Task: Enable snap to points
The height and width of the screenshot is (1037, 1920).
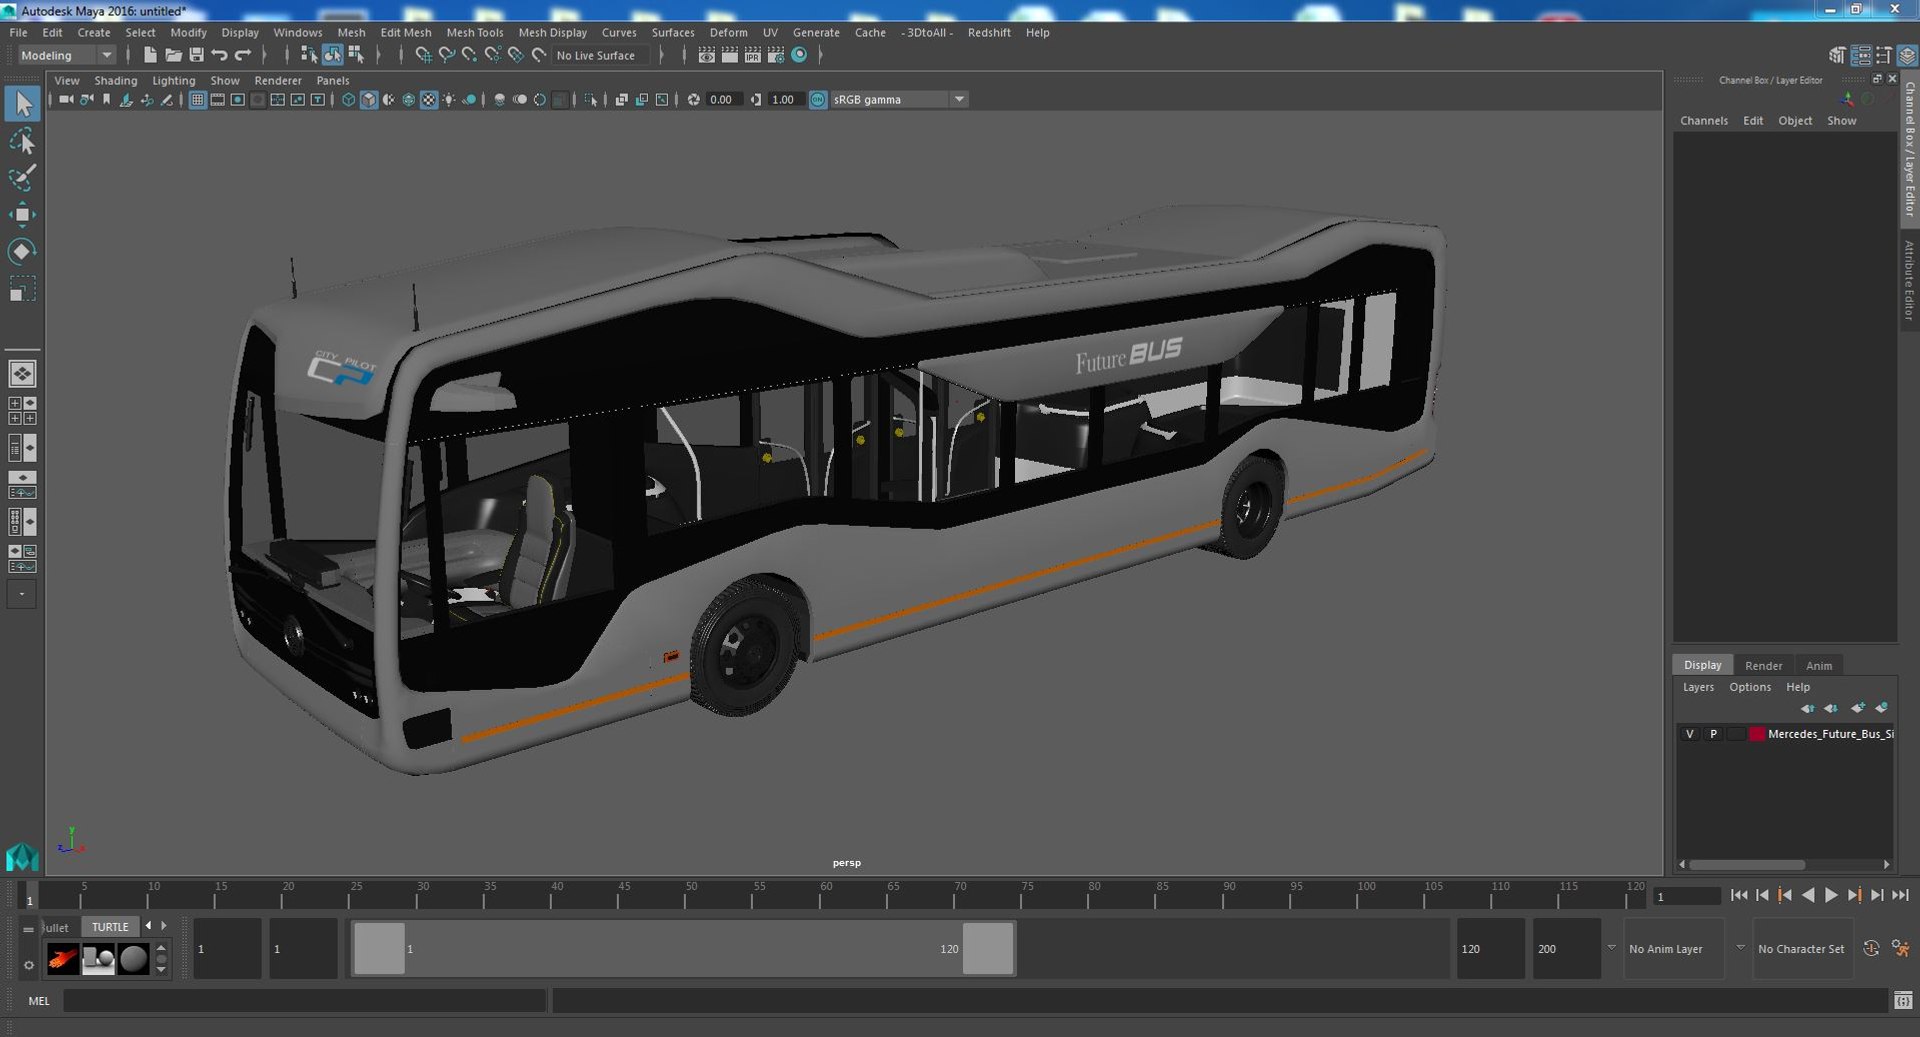Action: tap(469, 55)
